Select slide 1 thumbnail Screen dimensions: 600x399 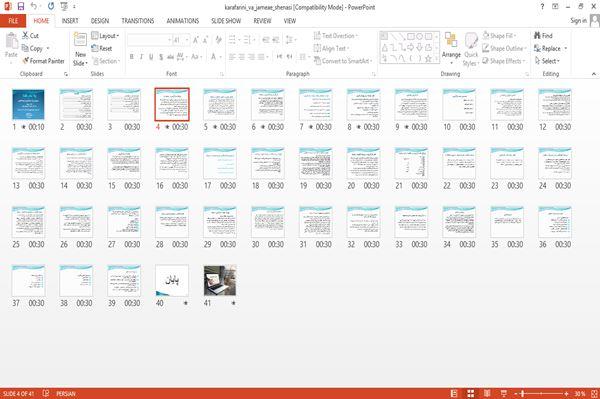(28, 104)
